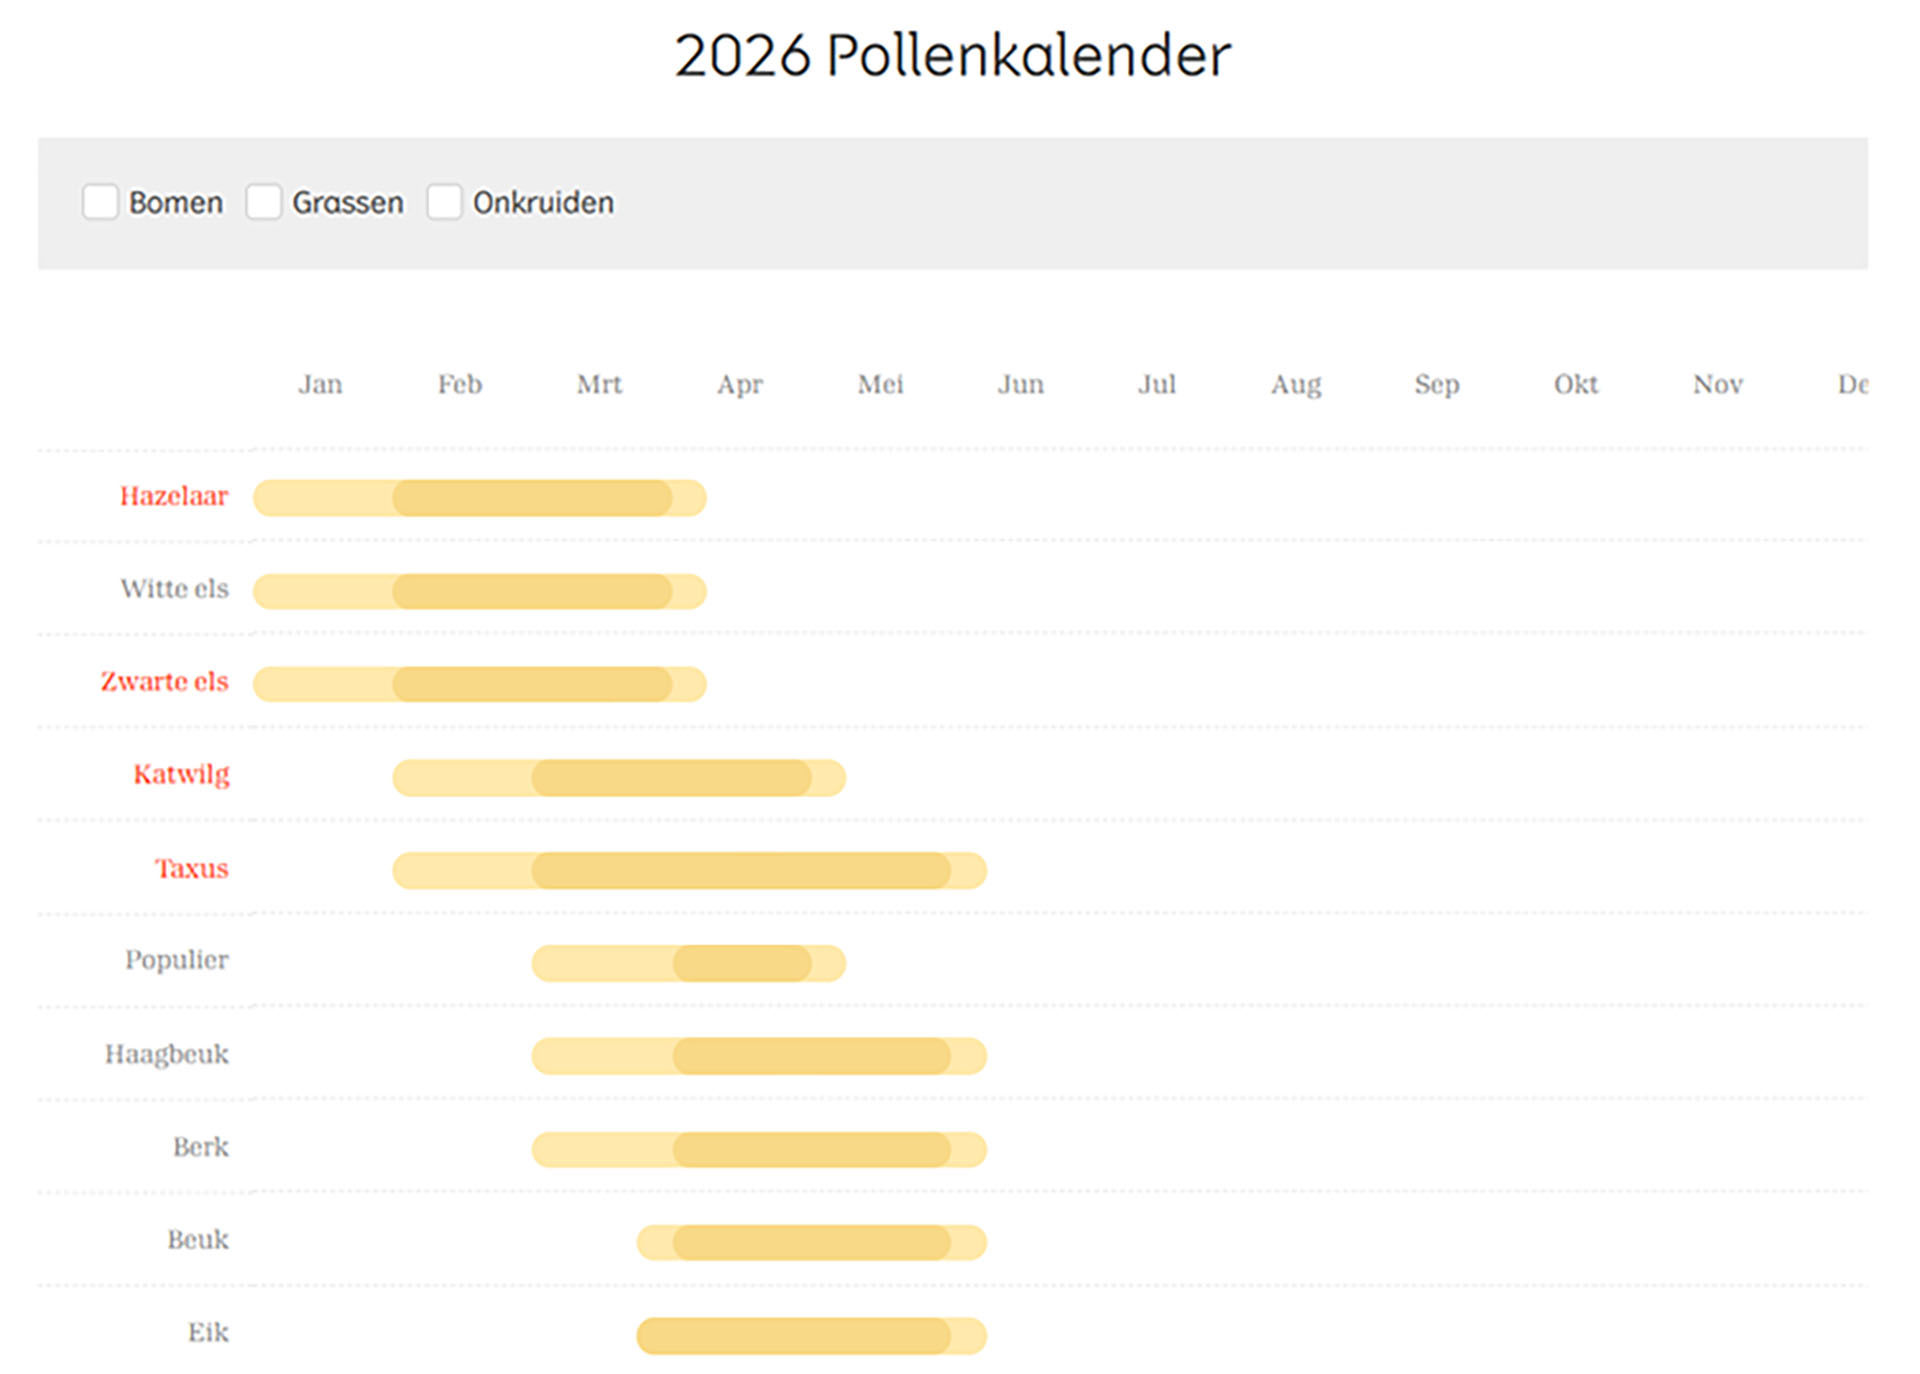Click the Okt month header

coord(1576,385)
